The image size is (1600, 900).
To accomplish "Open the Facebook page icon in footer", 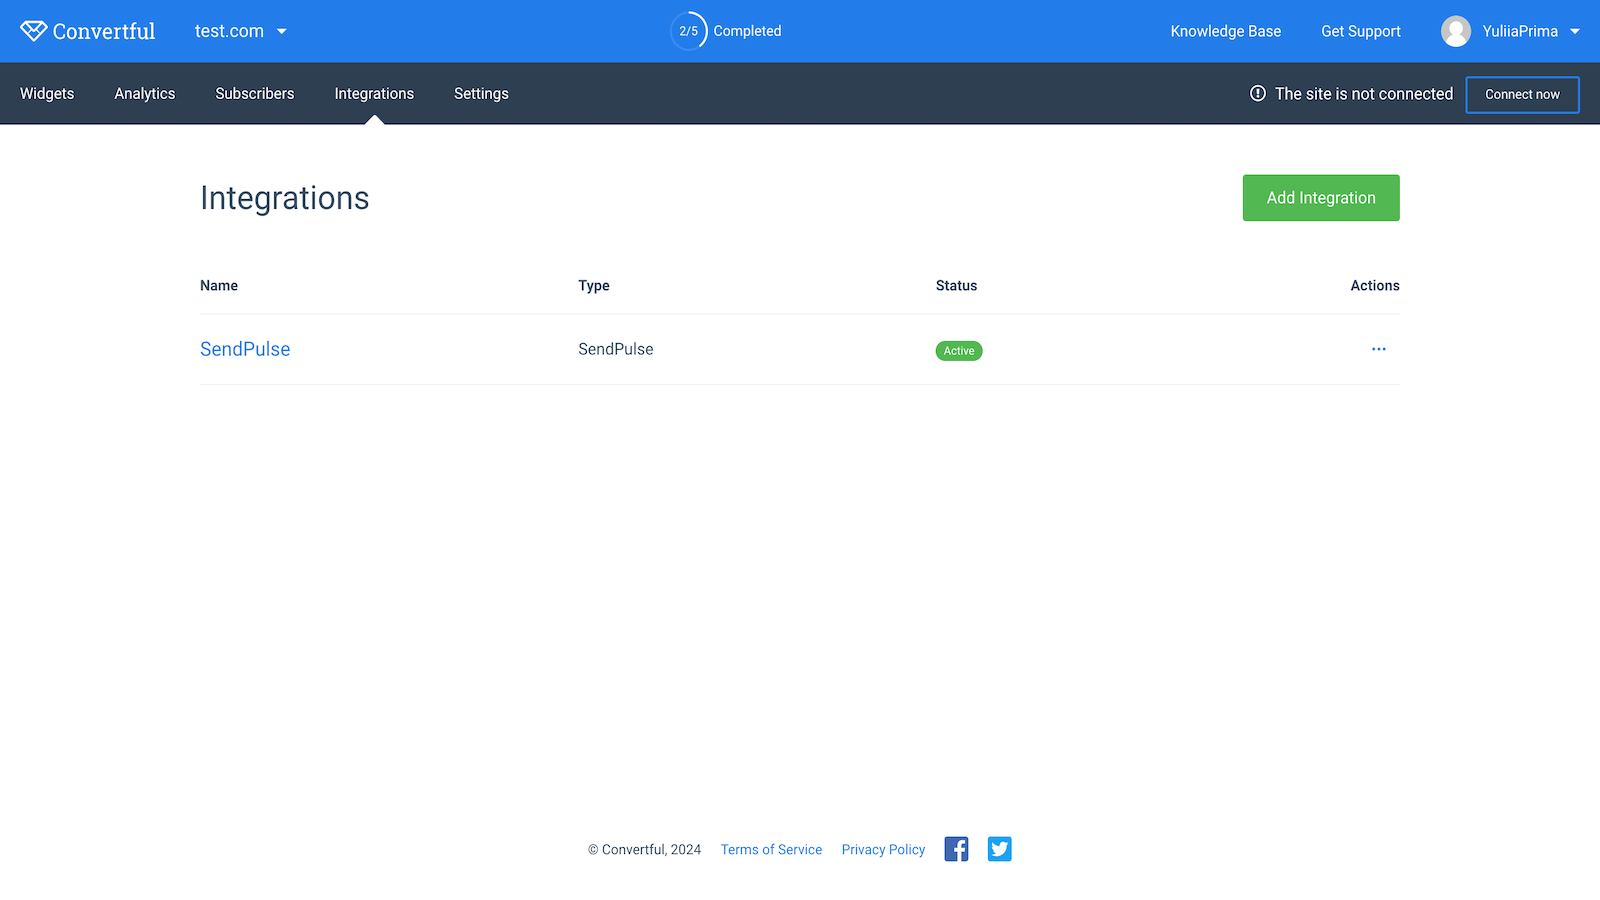I will click(956, 849).
